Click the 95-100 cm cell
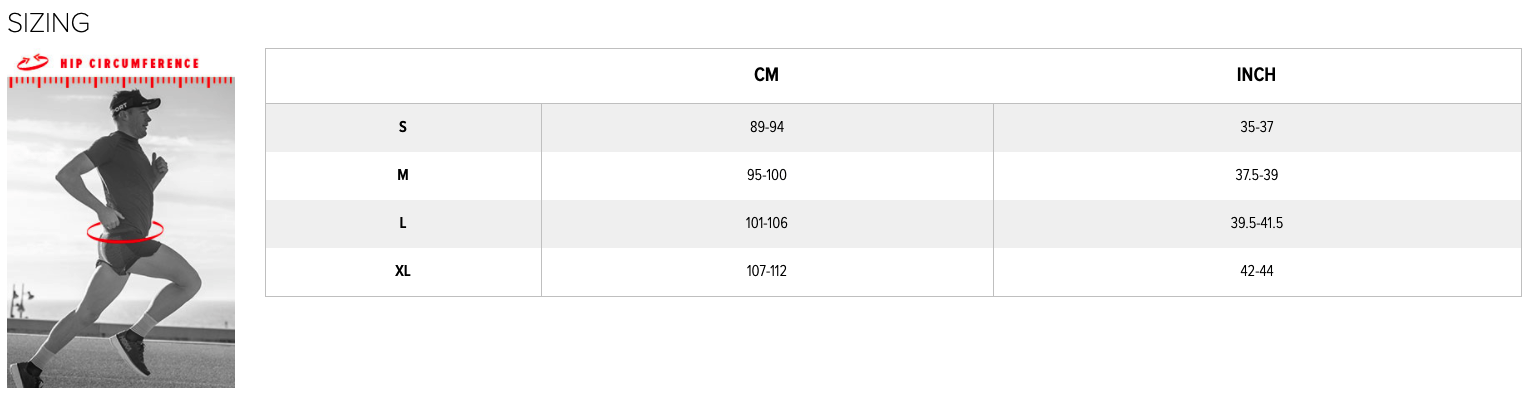1529x393 pixels. 767,175
